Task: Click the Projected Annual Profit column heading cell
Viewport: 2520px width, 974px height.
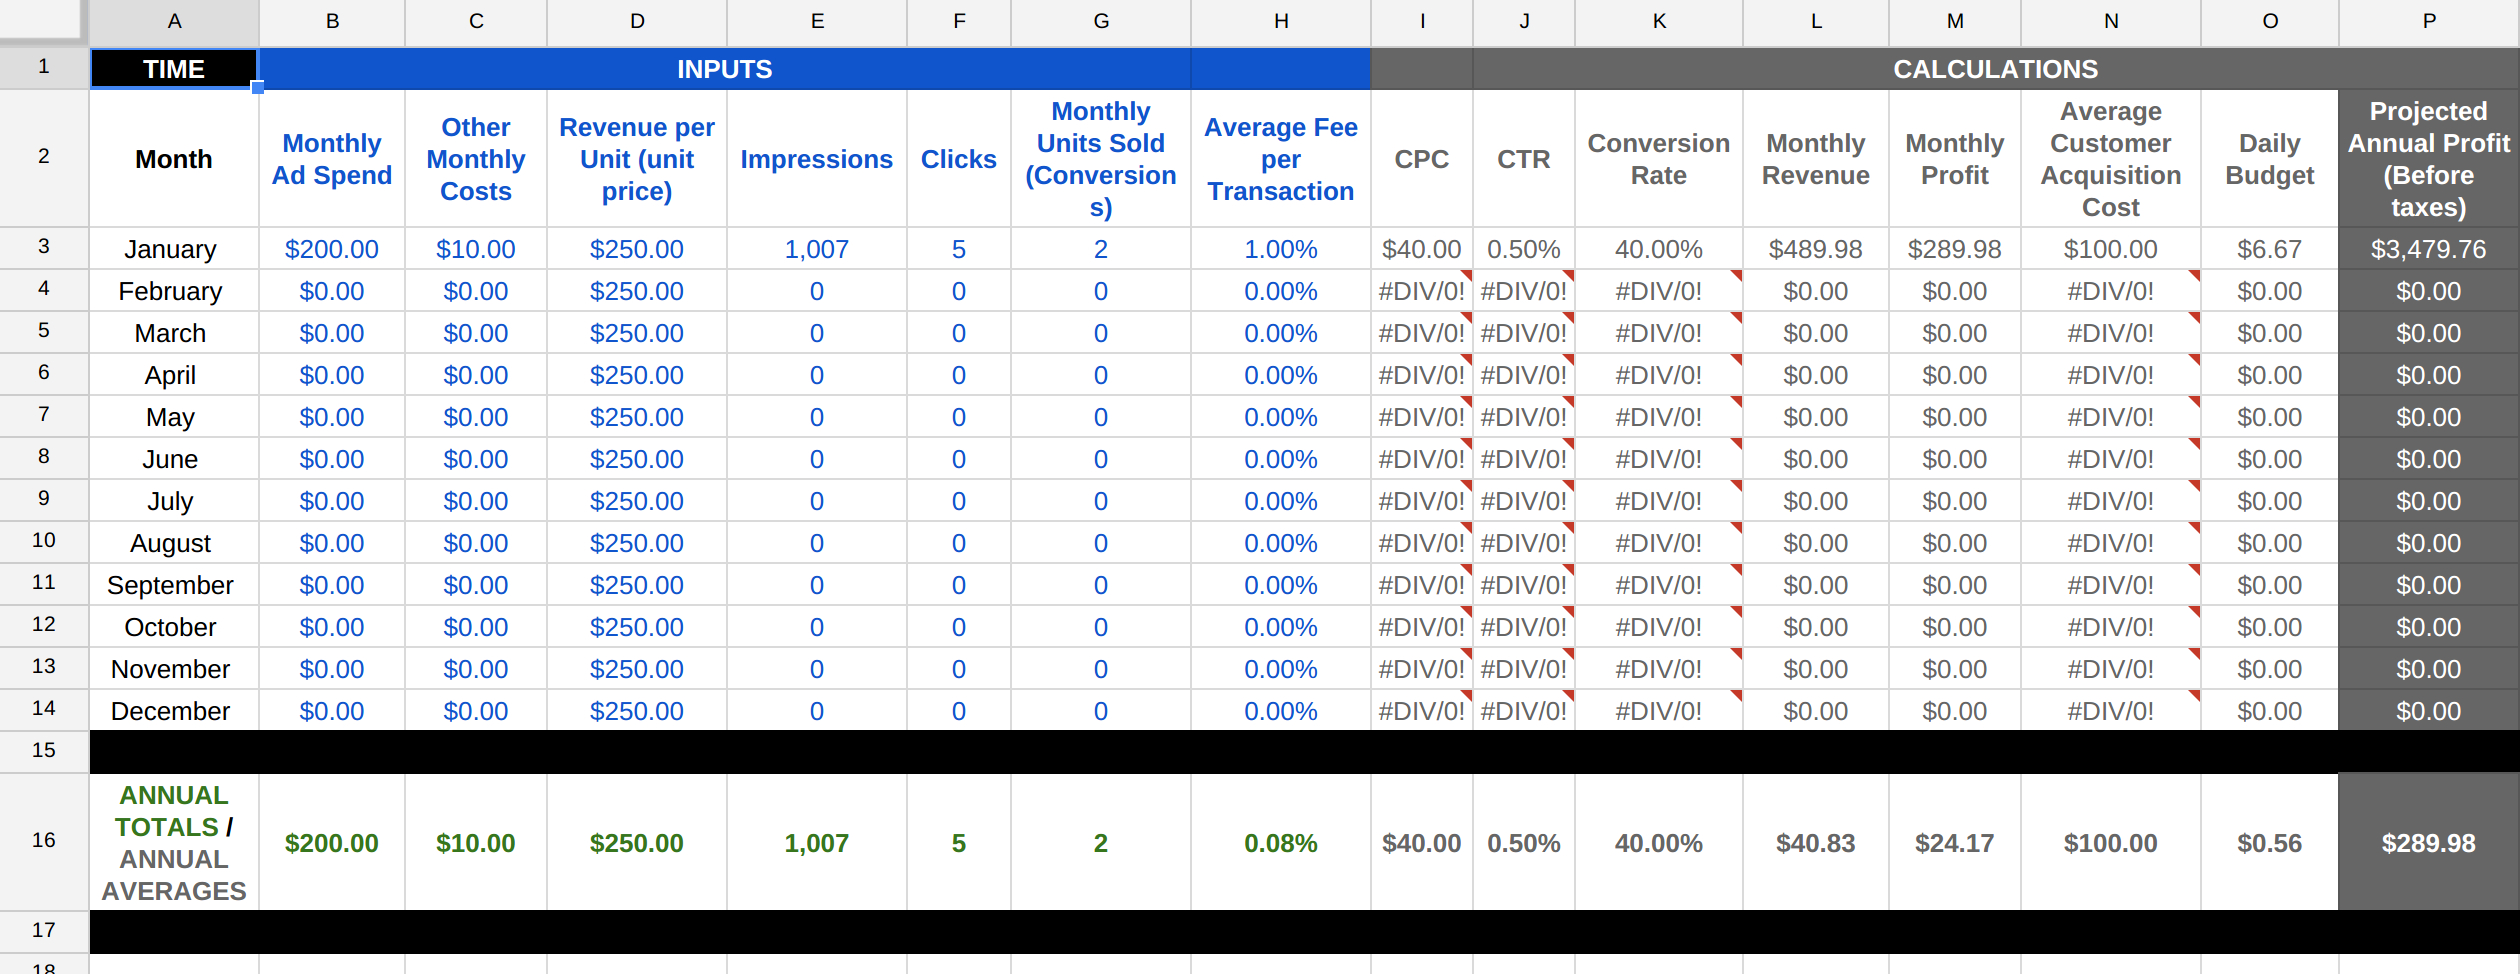Action: (2428, 159)
